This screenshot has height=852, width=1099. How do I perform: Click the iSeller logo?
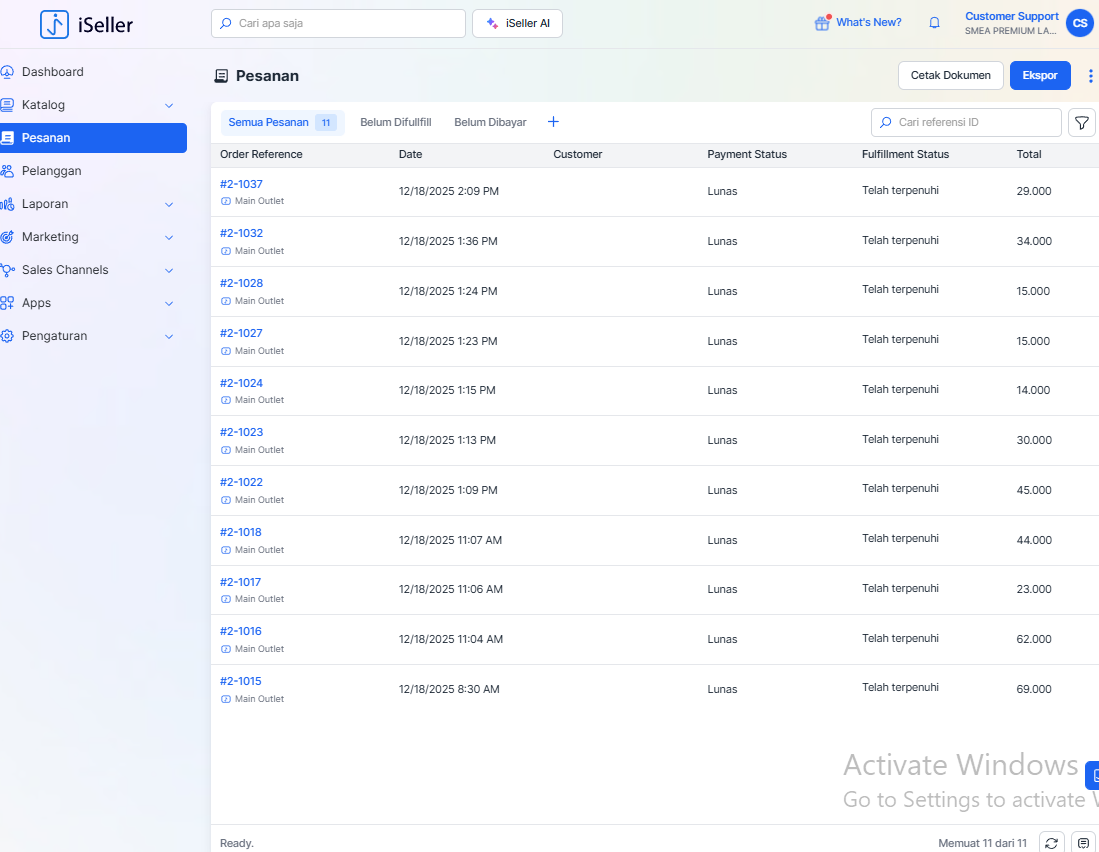87,24
